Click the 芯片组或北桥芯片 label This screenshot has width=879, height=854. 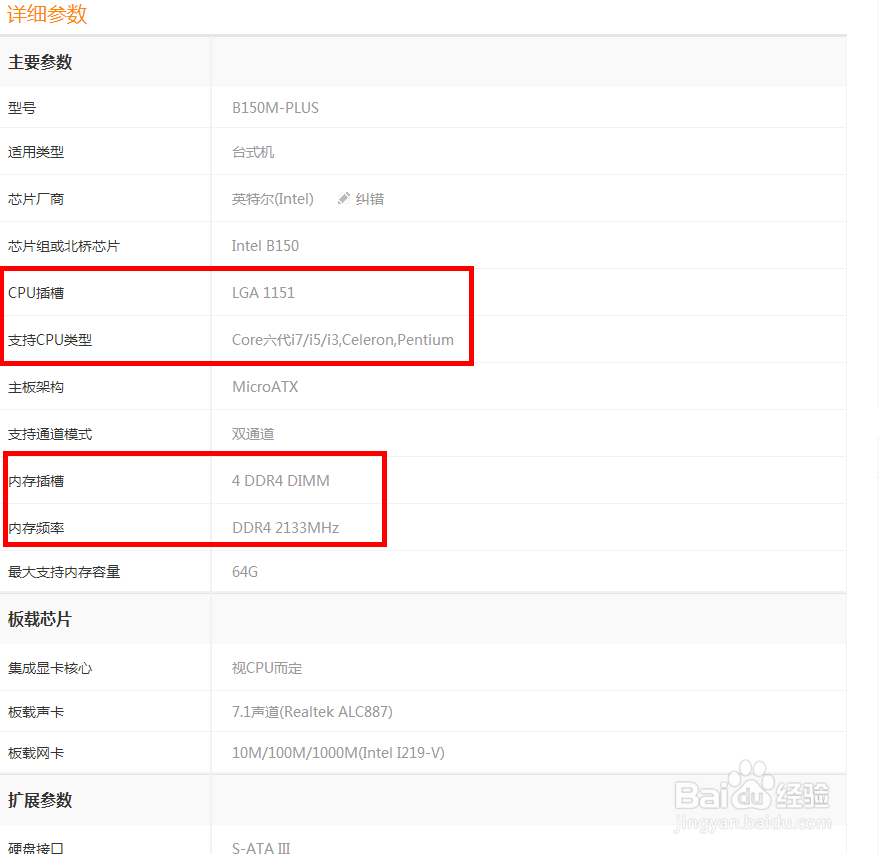[x=64, y=246]
